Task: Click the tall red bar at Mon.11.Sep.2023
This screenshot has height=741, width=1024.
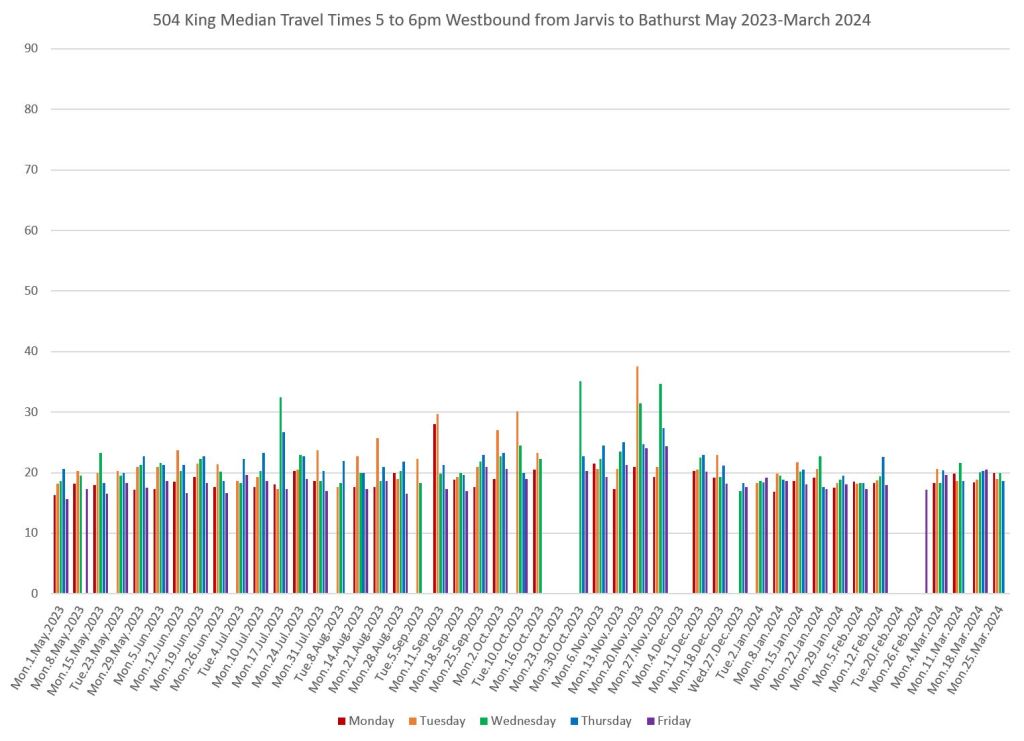Action: point(434,508)
